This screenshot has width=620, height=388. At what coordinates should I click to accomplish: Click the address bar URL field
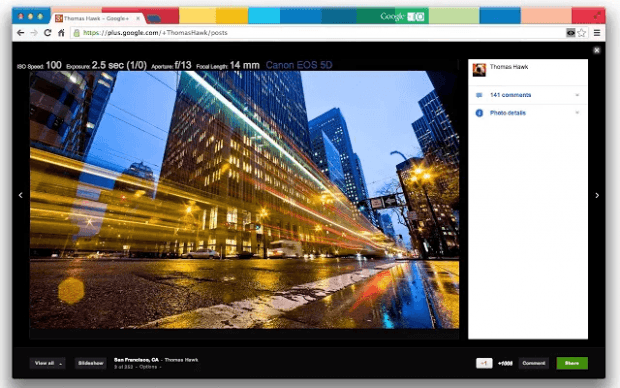[x=316, y=33]
